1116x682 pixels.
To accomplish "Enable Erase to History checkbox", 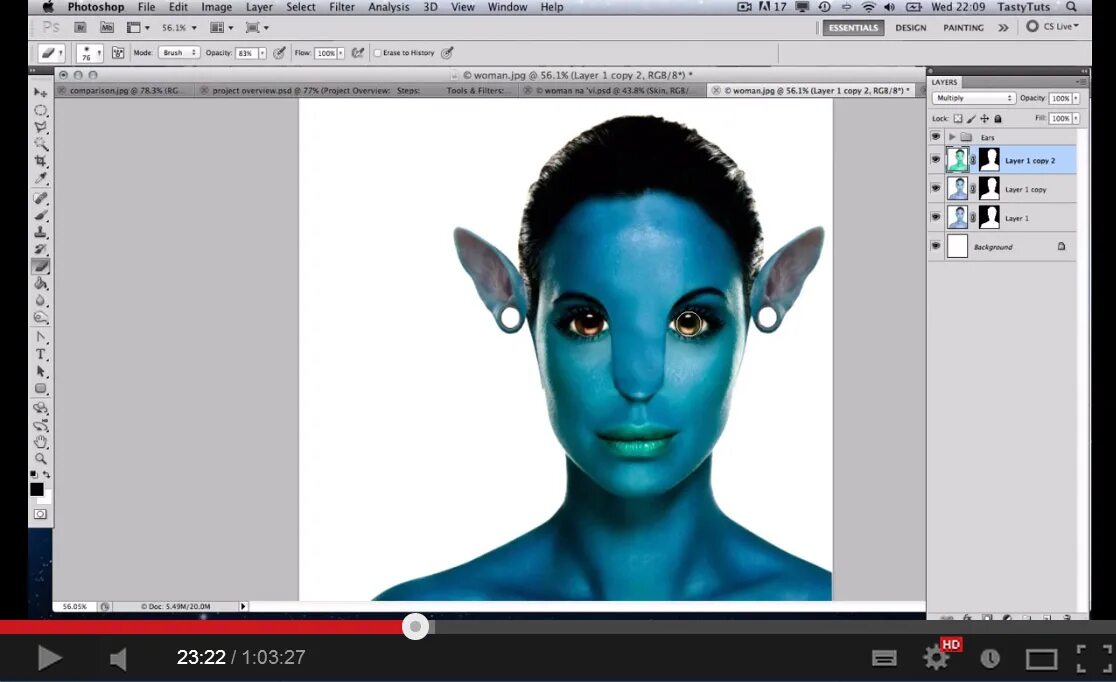I will [377, 53].
